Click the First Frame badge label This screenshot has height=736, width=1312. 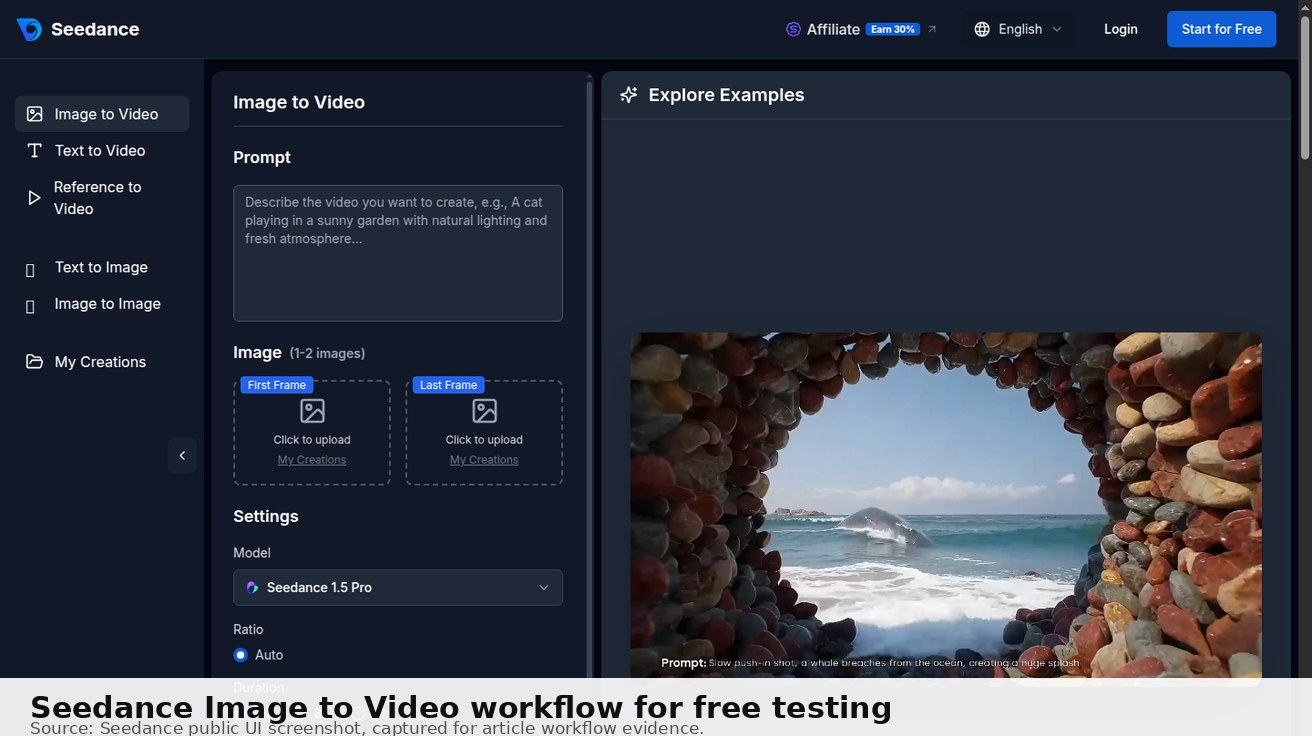[277, 385]
